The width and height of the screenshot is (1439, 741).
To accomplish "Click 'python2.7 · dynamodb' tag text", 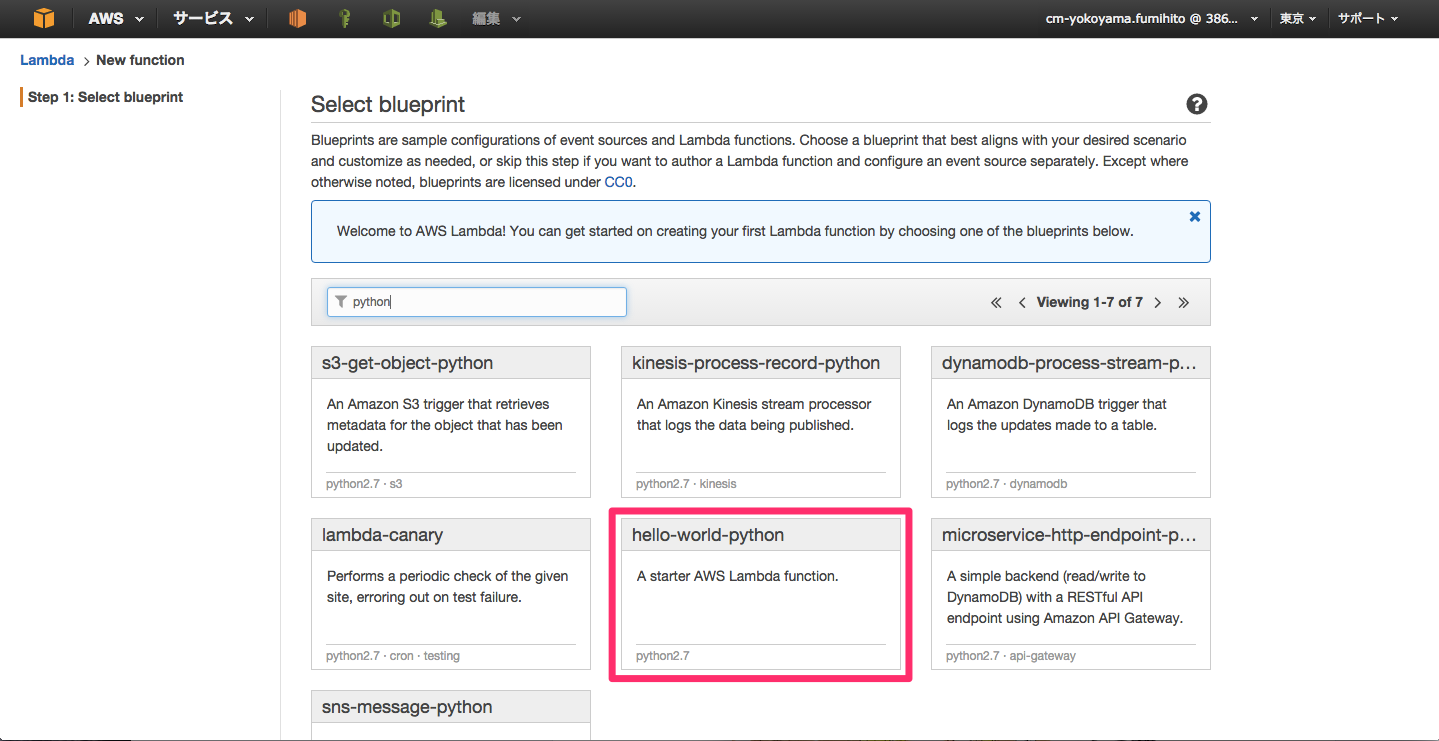I will [1007, 484].
